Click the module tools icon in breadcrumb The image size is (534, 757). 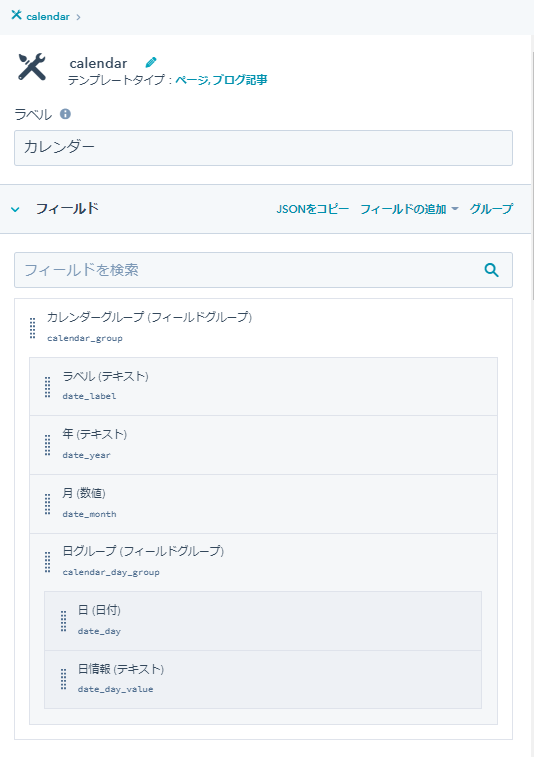[16, 15]
